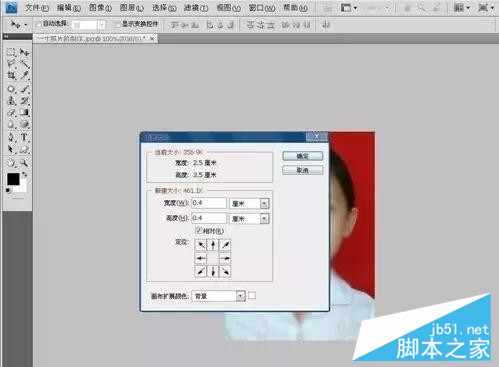Anchor canvas to bottom-left arrow
Screen dimensions: 499x367
[x=201, y=271]
